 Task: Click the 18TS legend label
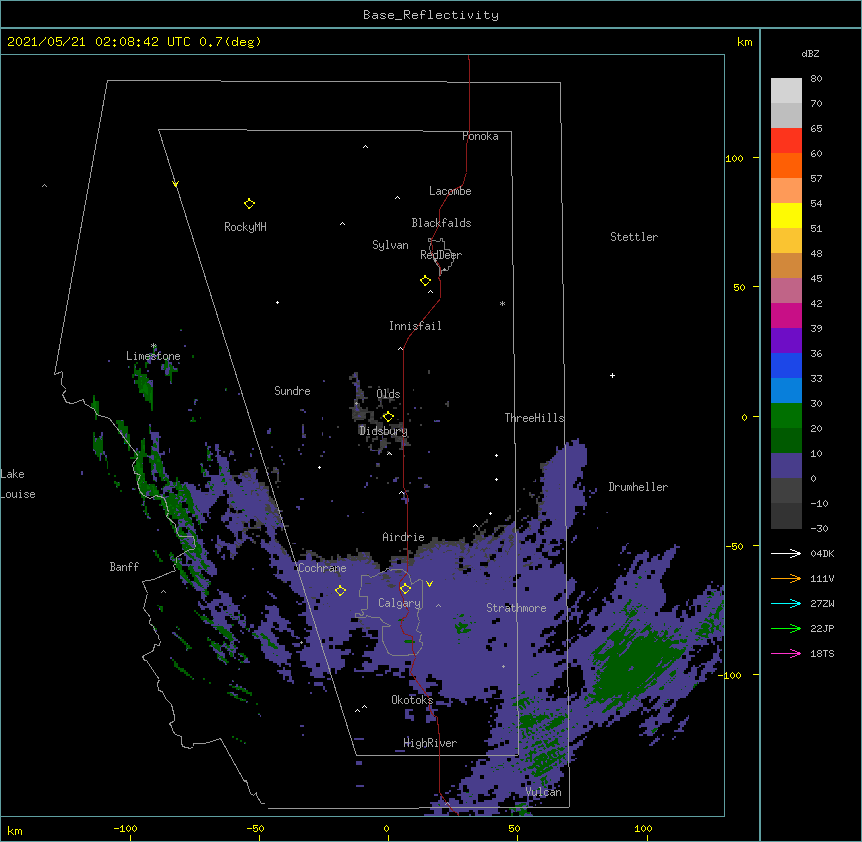(x=822, y=653)
